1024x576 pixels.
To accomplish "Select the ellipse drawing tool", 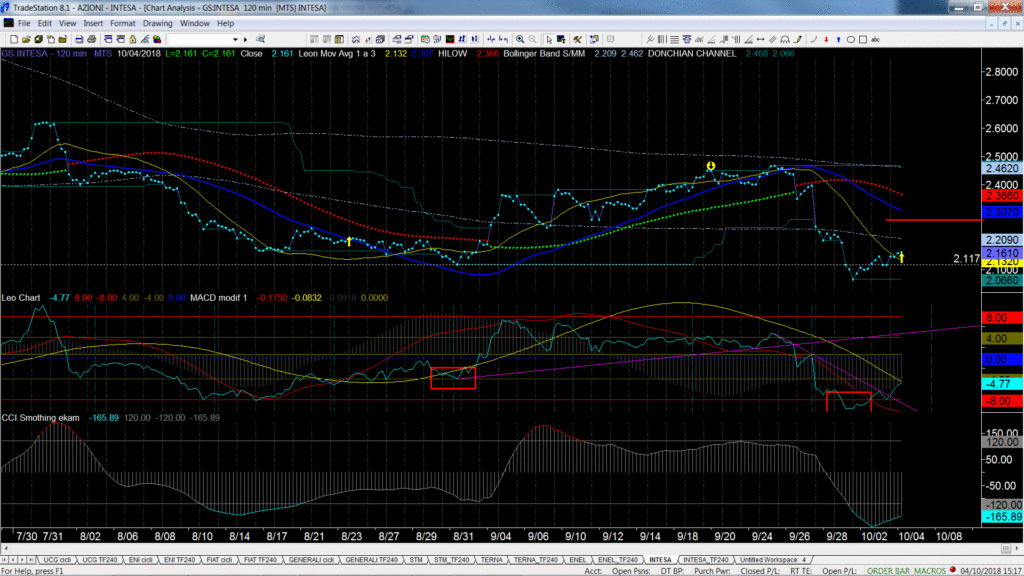I will point(851,39).
